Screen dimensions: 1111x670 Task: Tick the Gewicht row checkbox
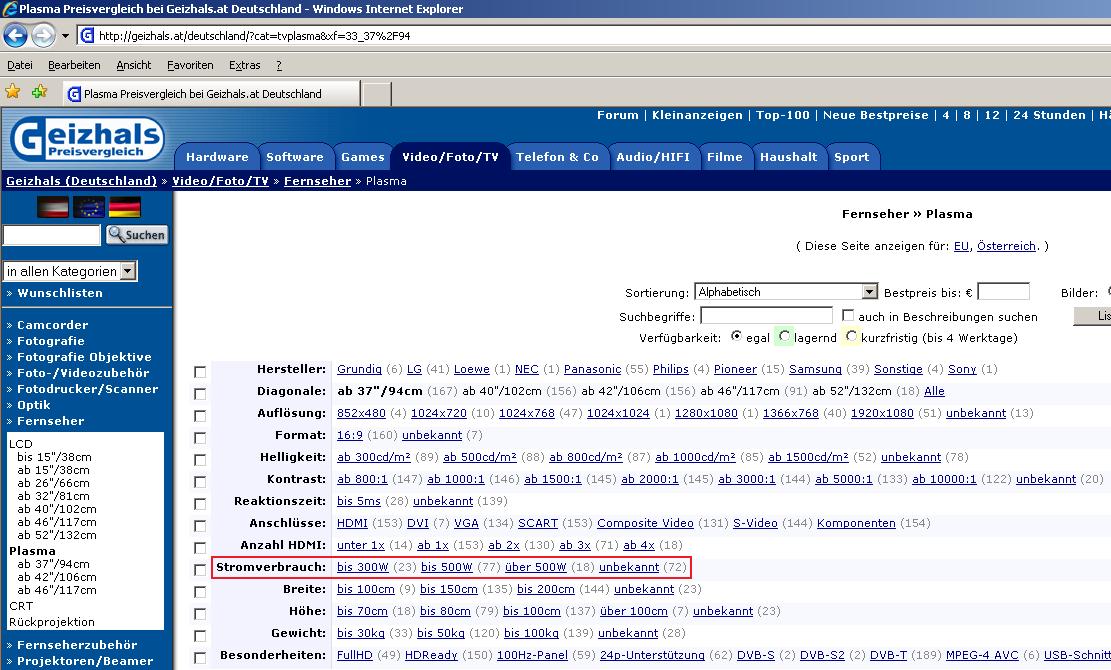point(200,635)
